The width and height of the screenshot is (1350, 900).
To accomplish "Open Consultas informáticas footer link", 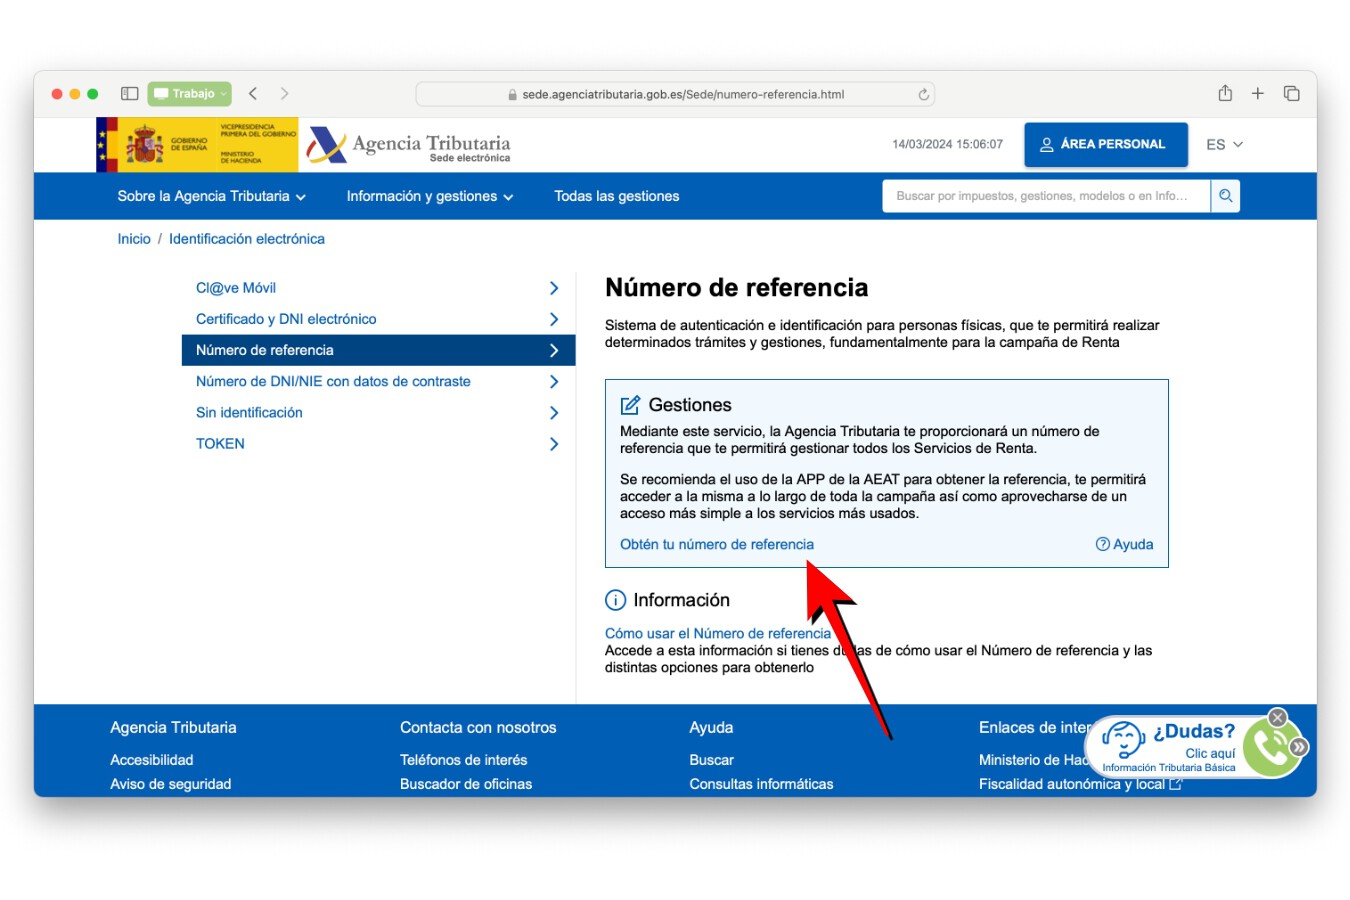I will pos(761,784).
